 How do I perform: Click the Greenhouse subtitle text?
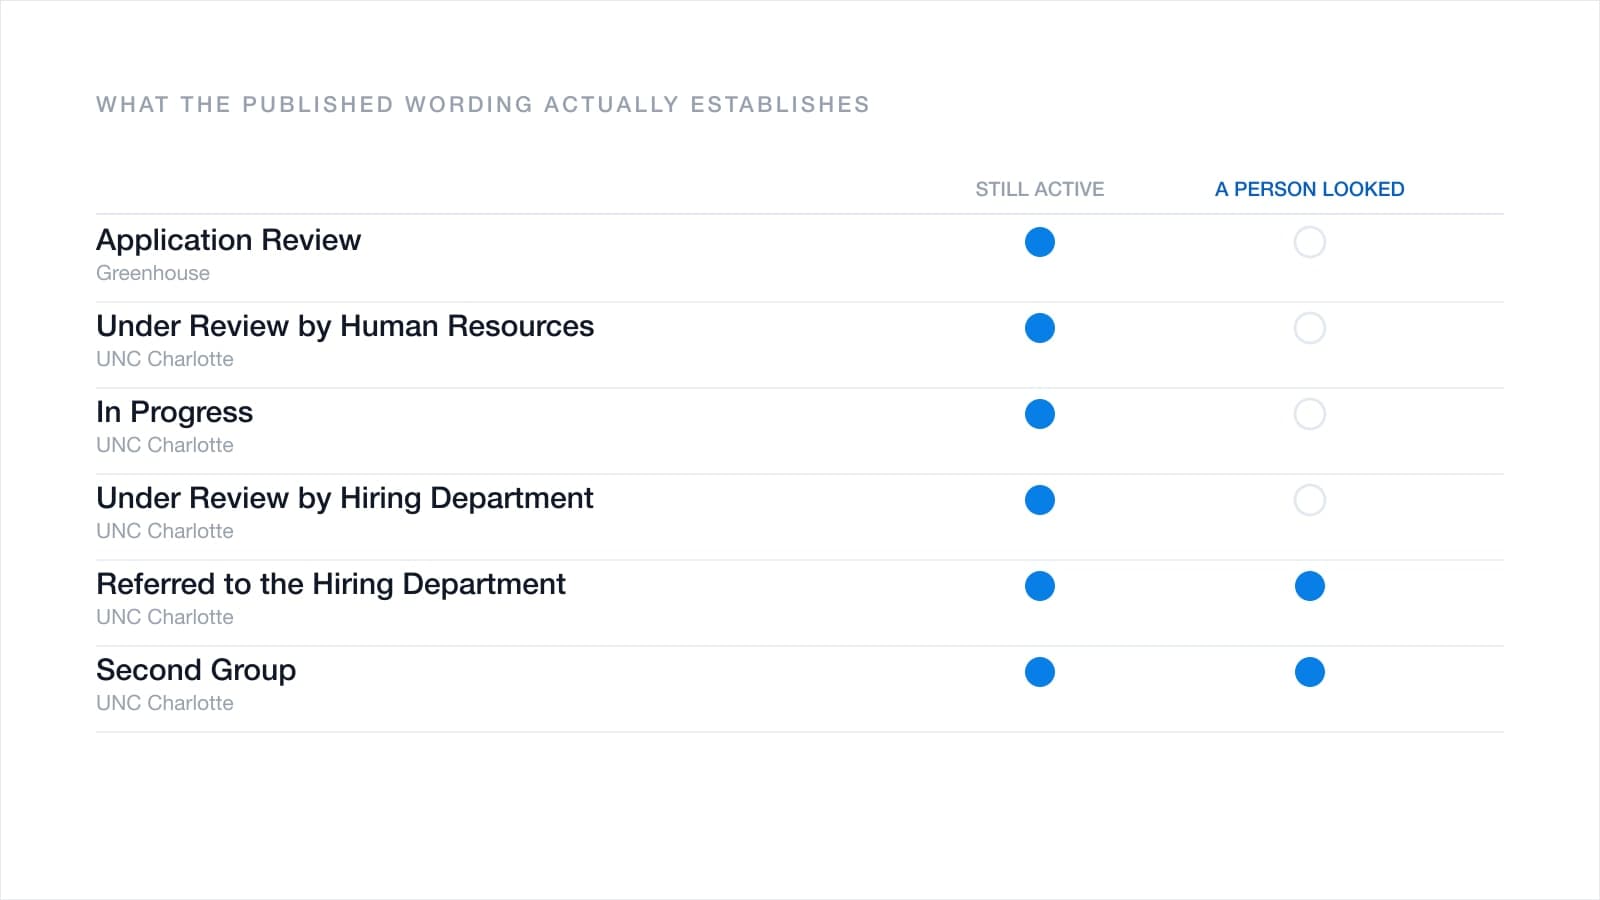click(153, 273)
